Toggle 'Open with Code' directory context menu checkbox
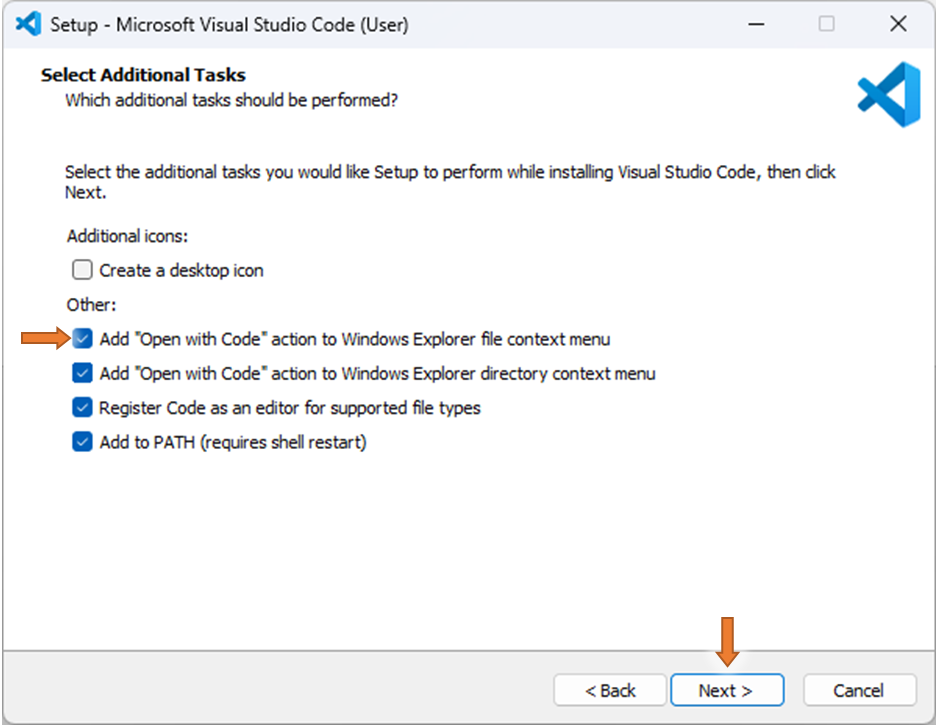The height and width of the screenshot is (725, 936). pyautogui.click(x=82, y=373)
